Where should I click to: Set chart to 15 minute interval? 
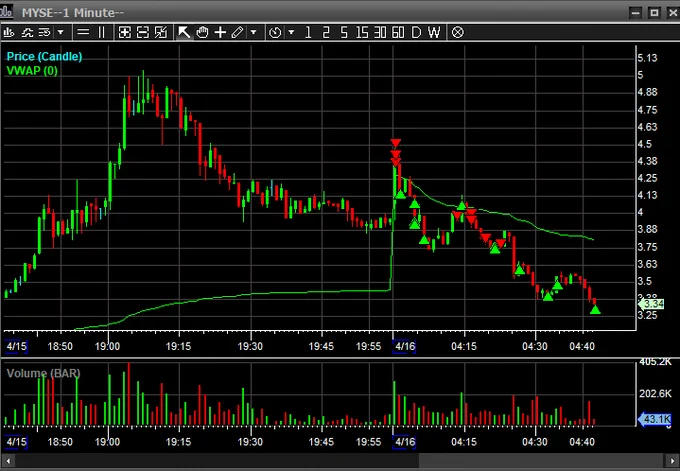(362, 33)
